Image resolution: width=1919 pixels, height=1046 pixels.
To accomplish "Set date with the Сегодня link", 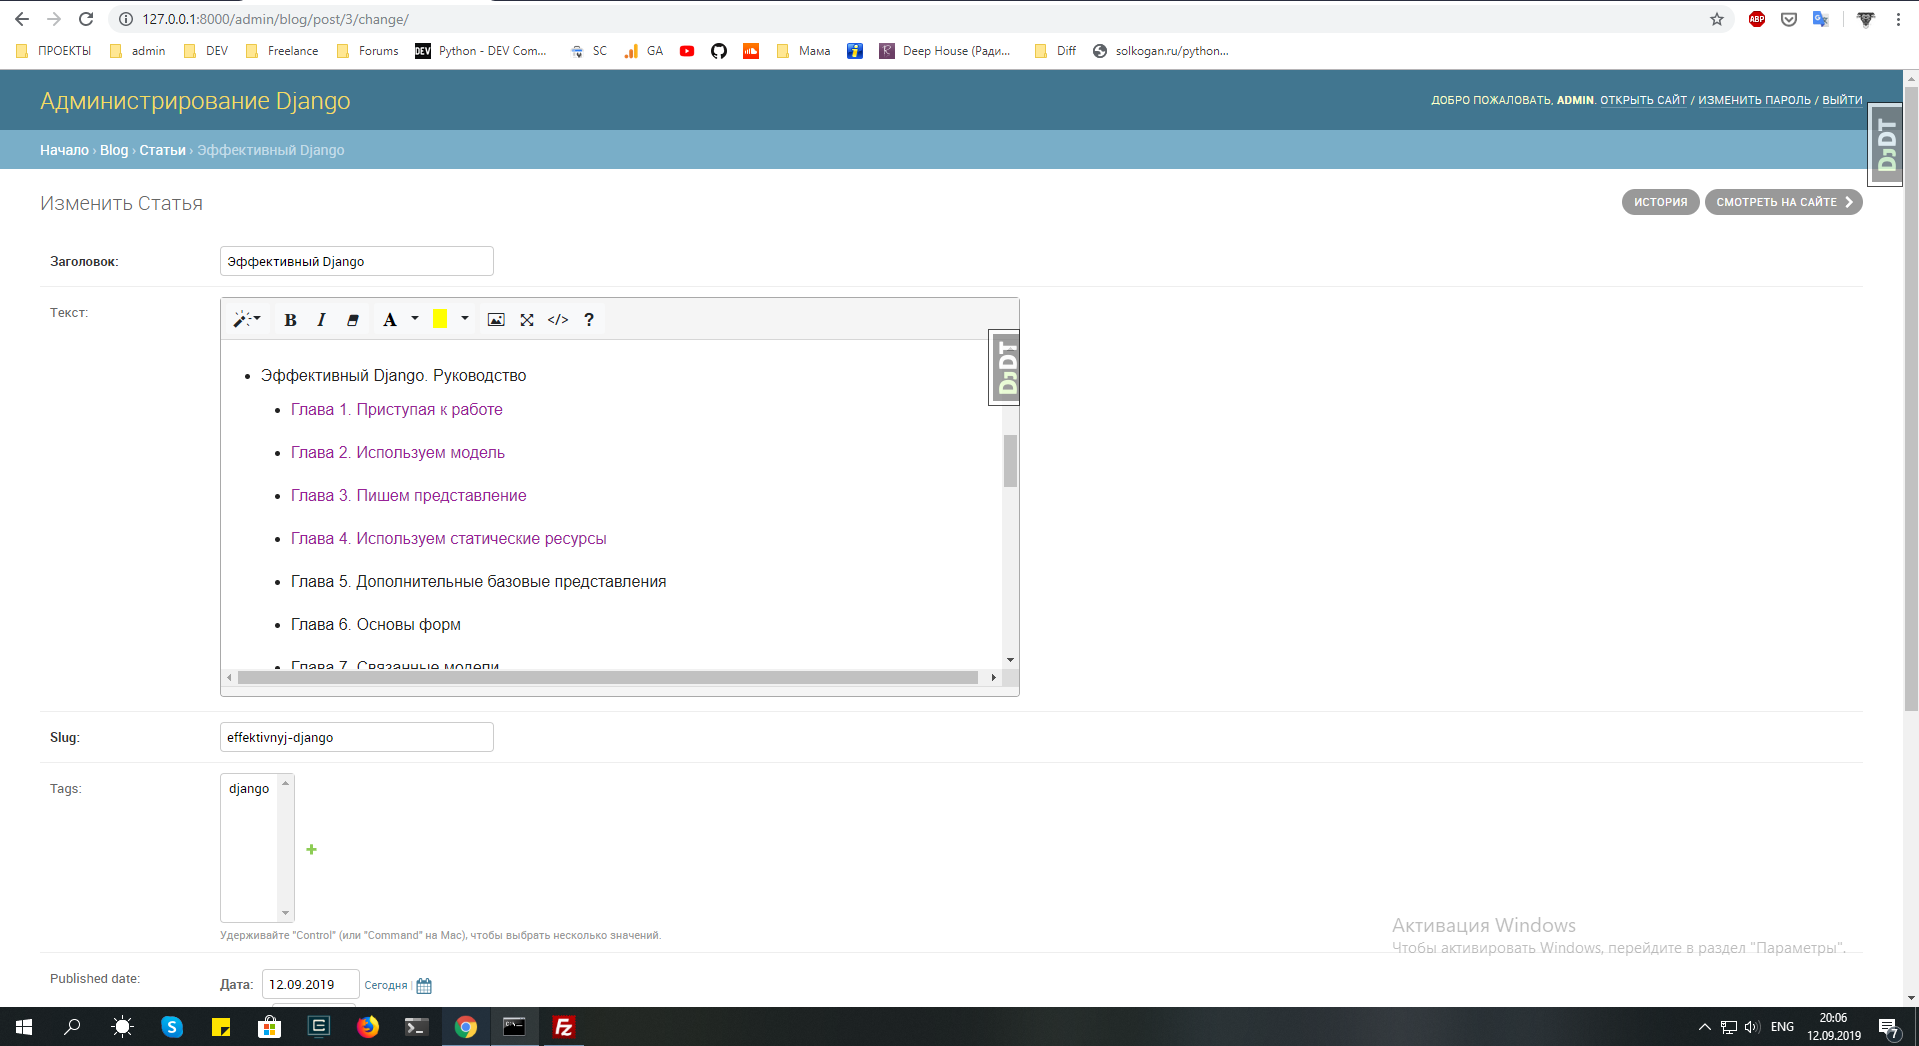I will pos(386,985).
